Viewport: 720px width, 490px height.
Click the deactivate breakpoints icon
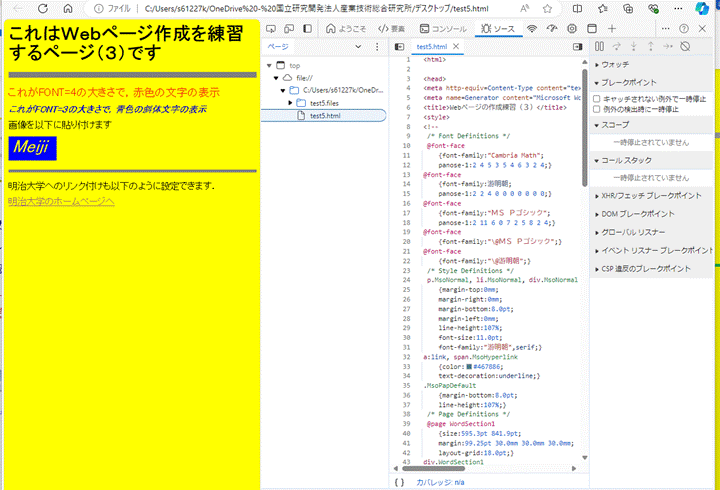pos(685,46)
